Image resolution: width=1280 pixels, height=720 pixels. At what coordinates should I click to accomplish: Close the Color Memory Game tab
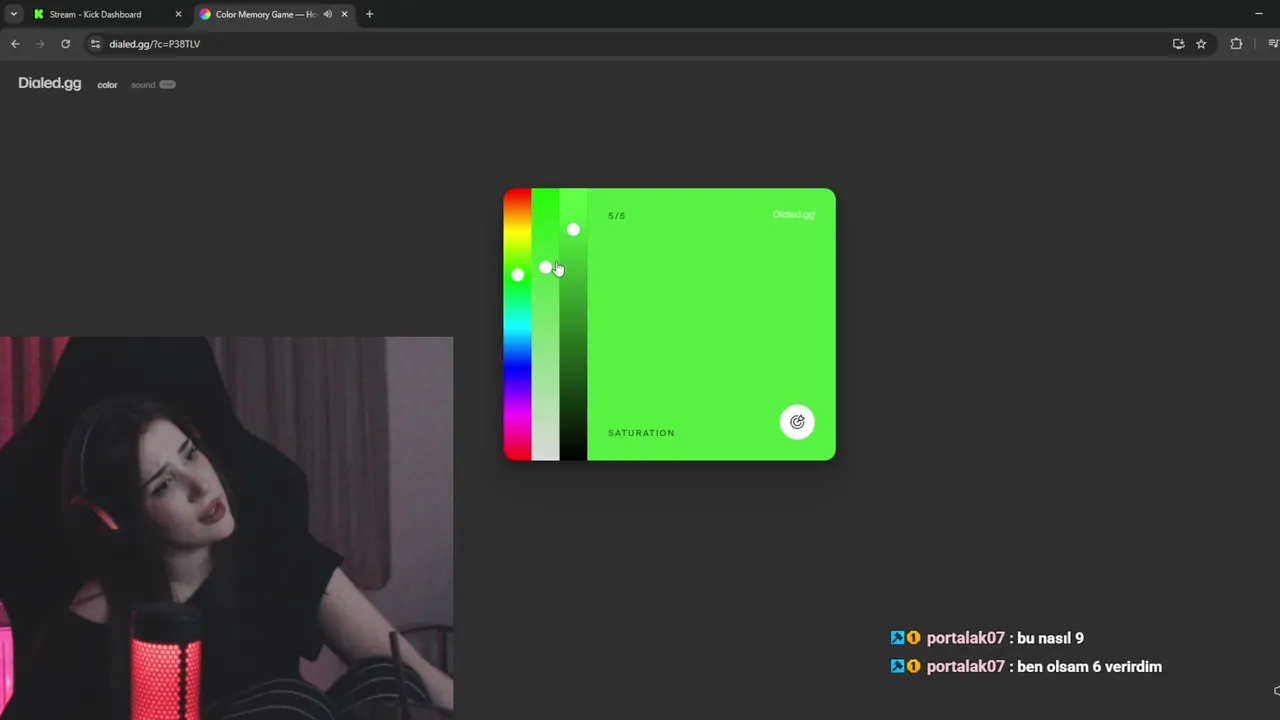pos(344,14)
